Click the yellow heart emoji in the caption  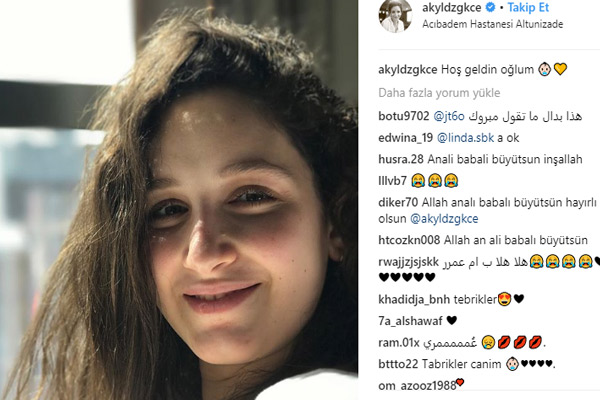coord(560,69)
